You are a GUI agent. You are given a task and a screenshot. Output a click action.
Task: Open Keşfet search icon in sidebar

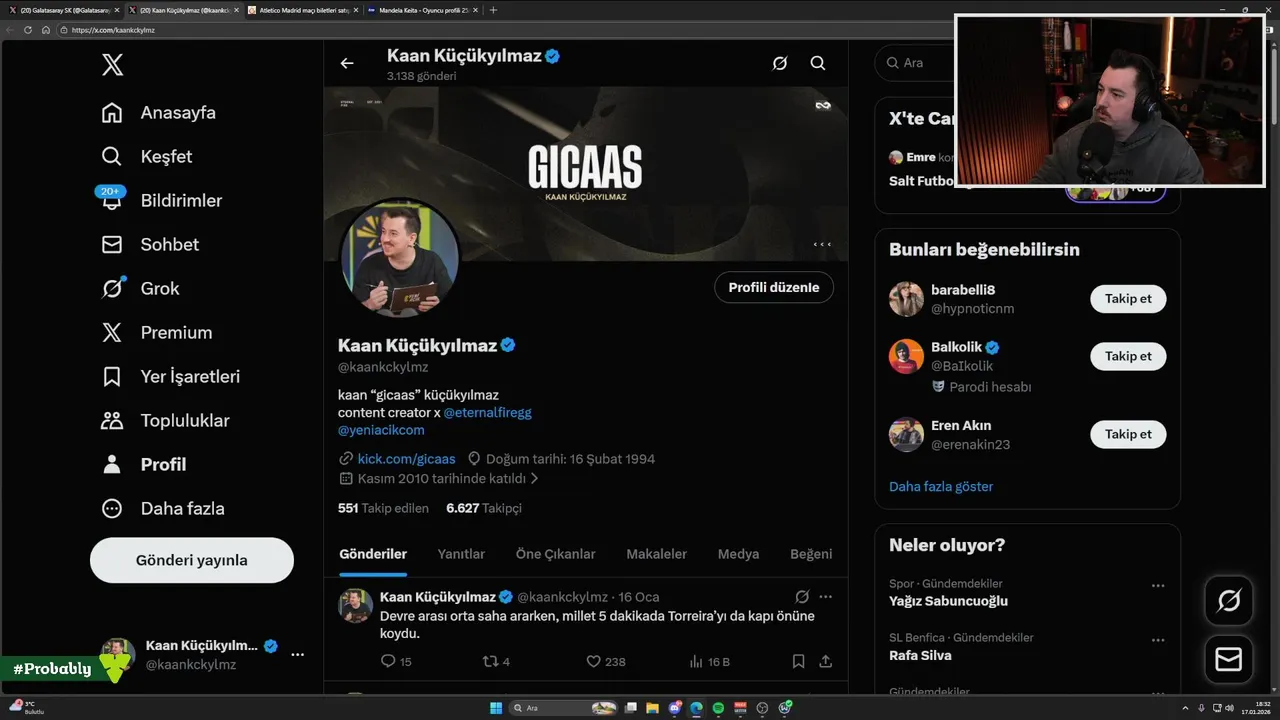click(x=112, y=157)
